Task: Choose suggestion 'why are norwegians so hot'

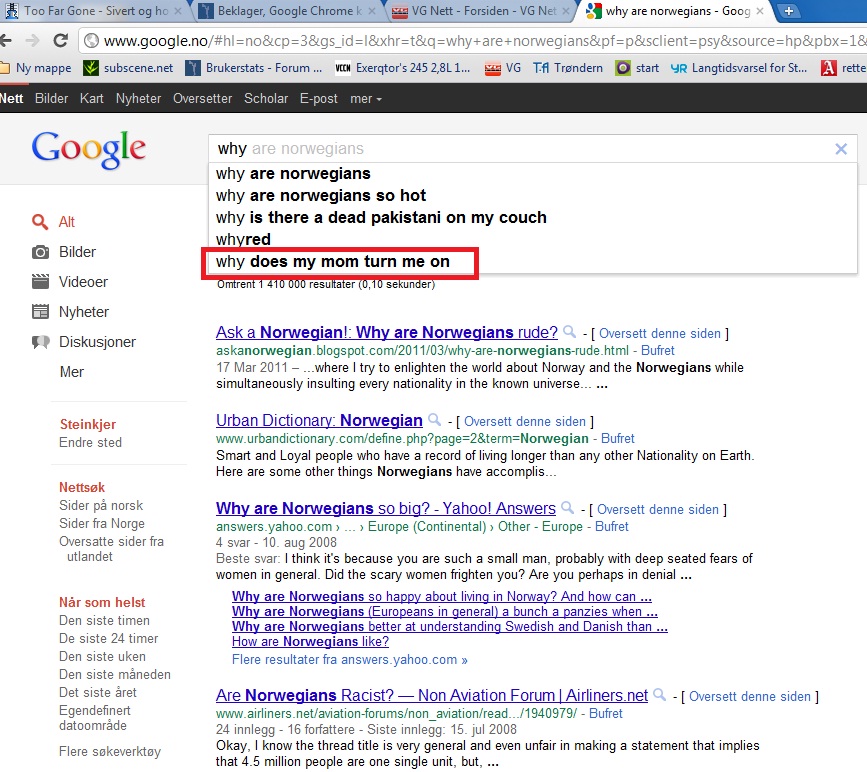Action: [532, 195]
